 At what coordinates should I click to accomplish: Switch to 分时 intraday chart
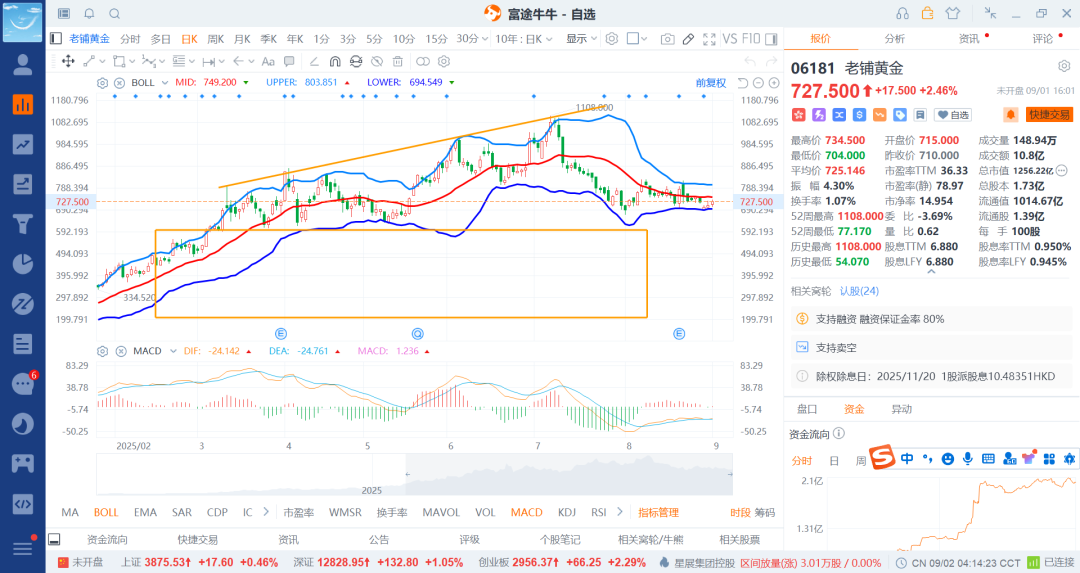tap(130, 39)
